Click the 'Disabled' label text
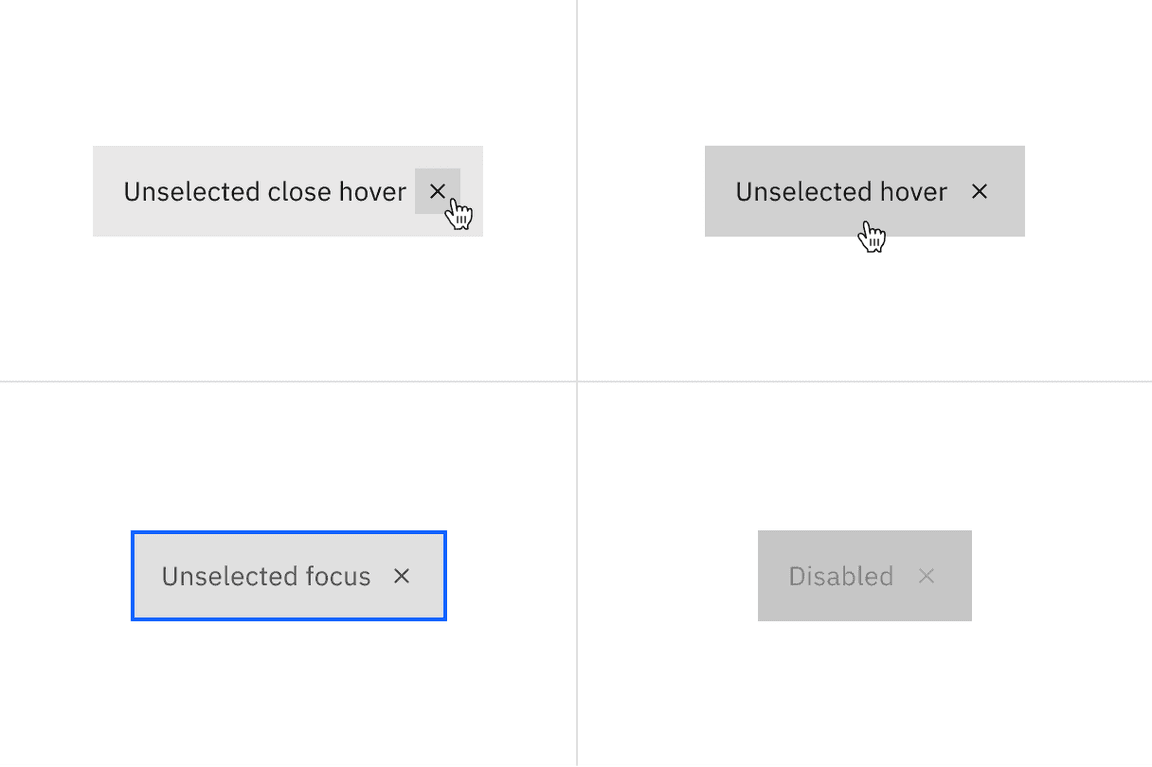1152x767 pixels. tap(841, 576)
